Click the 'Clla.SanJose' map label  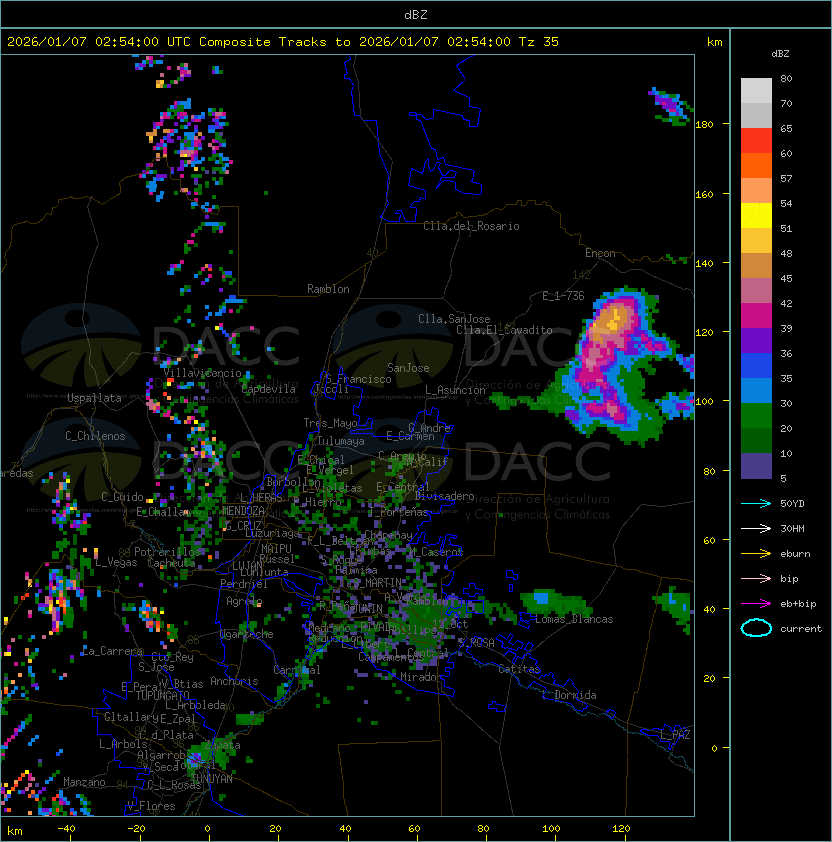(x=454, y=319)
